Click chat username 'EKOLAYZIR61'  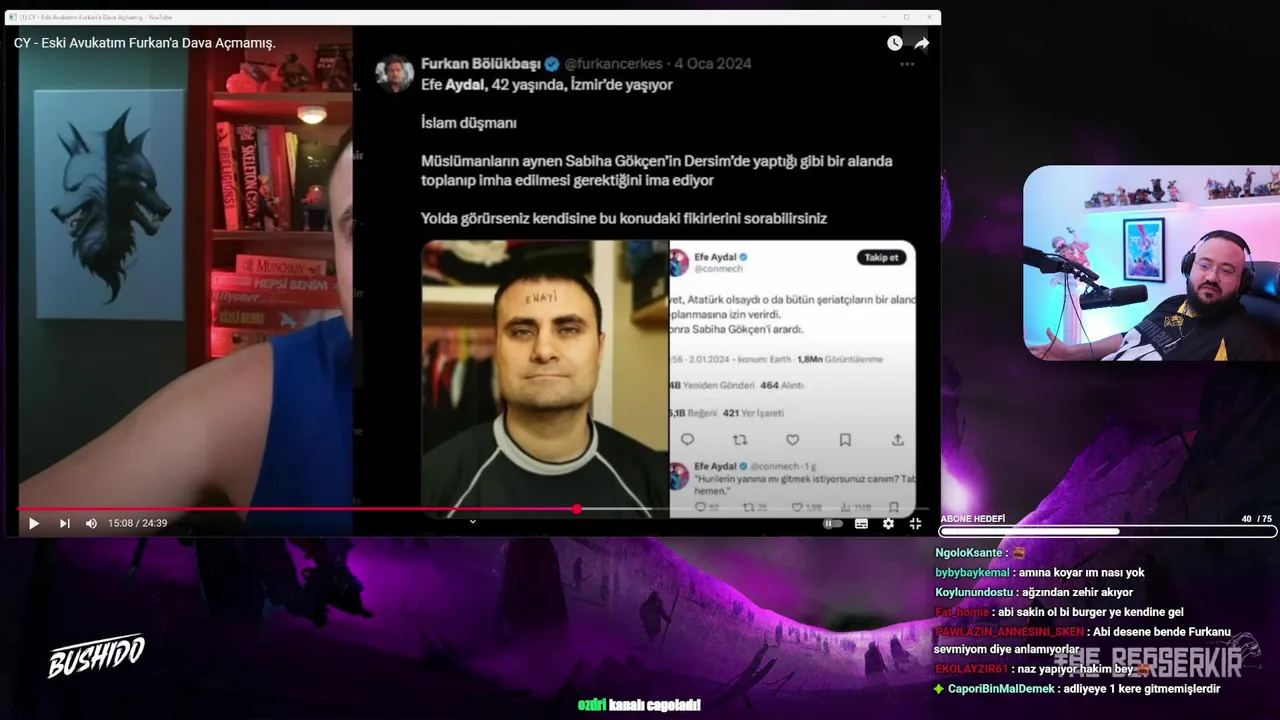[971, 669]
